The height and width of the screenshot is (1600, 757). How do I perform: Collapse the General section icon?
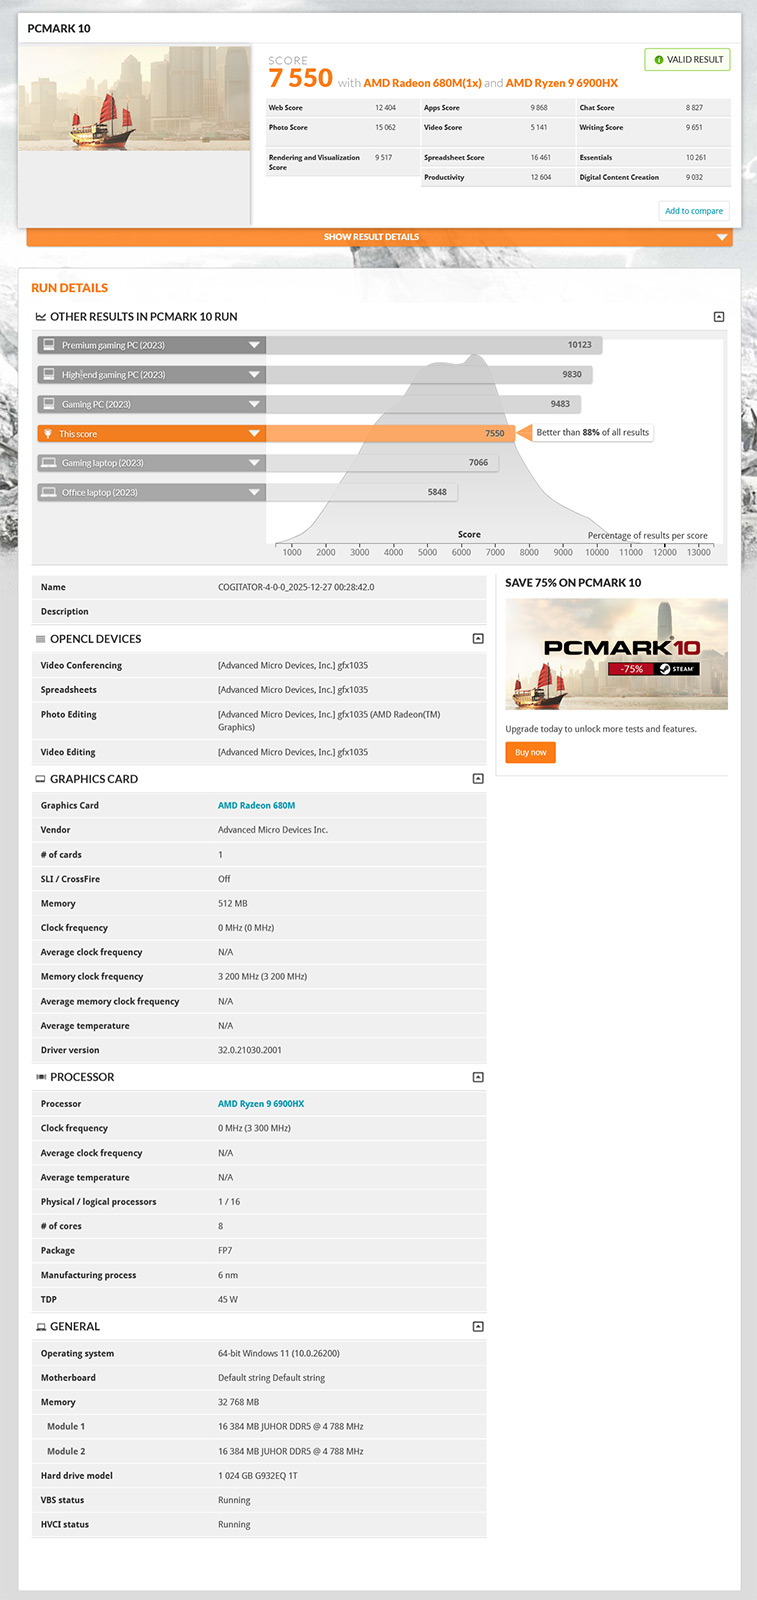[x=478, y=1327]
